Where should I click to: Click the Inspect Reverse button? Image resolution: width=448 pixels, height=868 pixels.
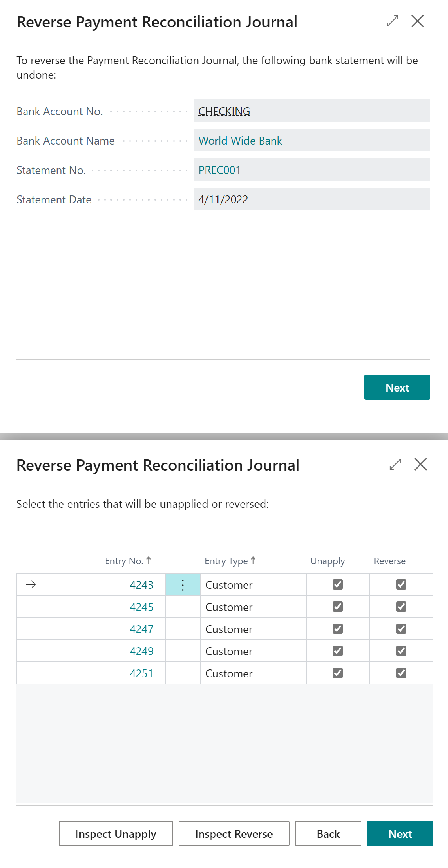(234, 834)
